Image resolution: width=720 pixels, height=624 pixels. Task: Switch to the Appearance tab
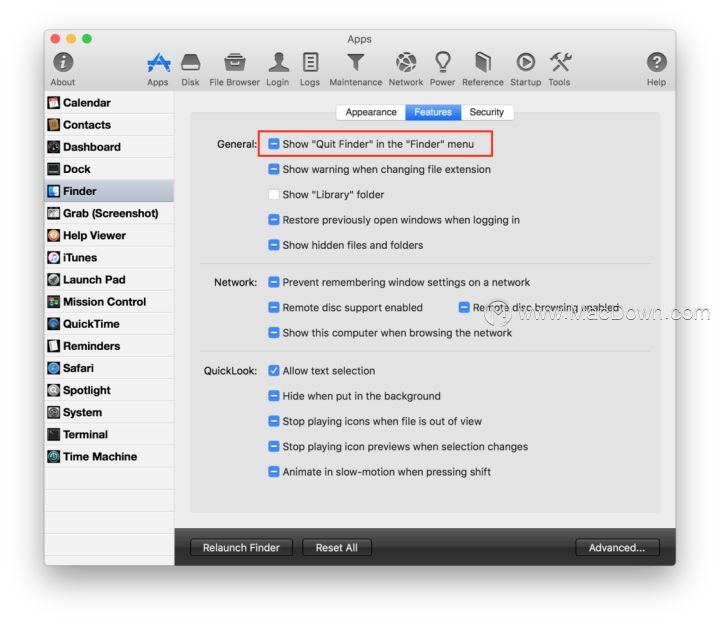click(x=371, y=112)
